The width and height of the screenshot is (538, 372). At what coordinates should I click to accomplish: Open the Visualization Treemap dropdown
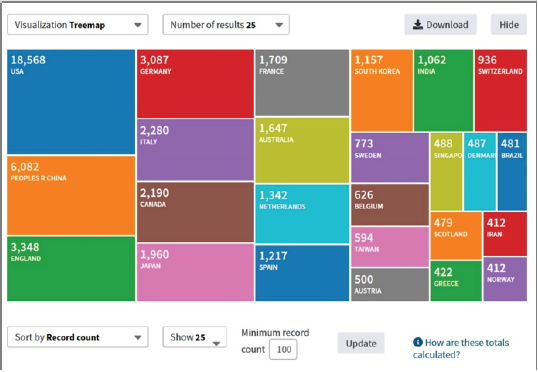coord(78,25)
